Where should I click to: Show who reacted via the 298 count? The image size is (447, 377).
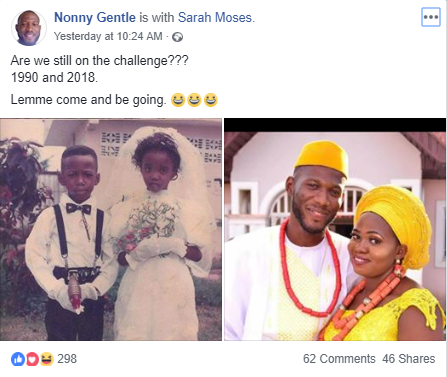(x=67, y=359)
